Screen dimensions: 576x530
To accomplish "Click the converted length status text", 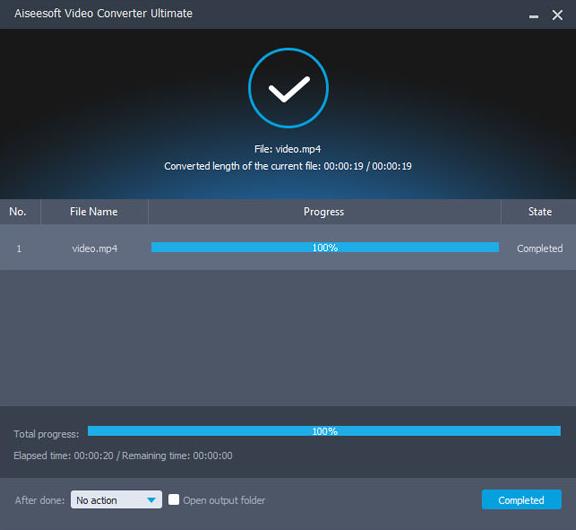I will pos(288,166).
